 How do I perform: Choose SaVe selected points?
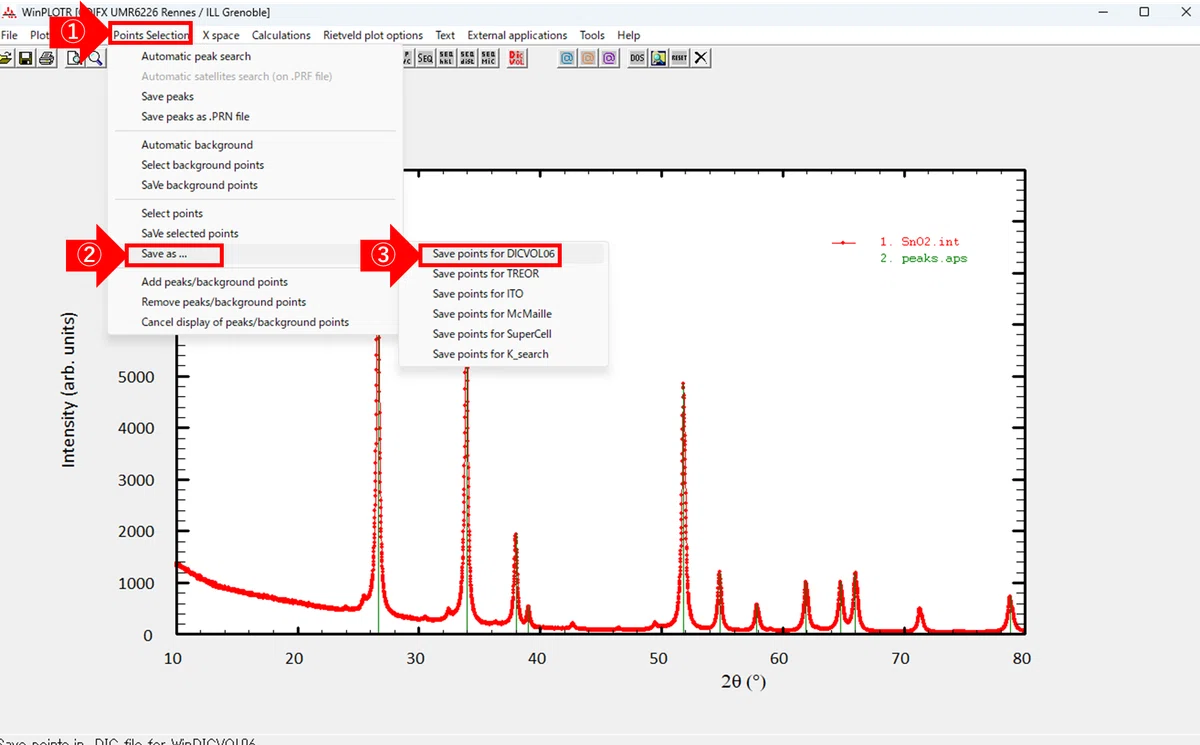[x=190, y=233]
